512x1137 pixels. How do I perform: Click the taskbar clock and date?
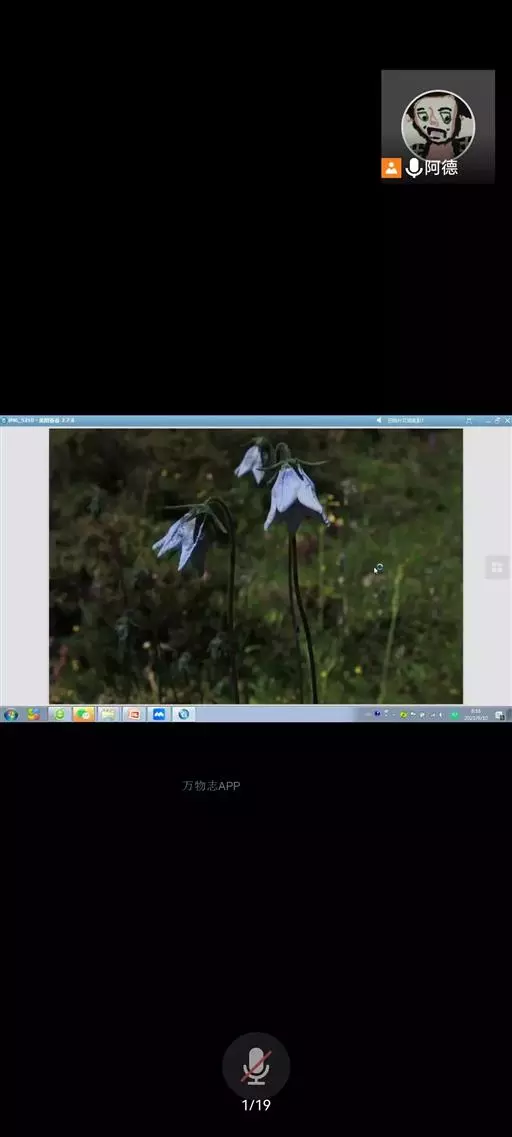[475, 714]
